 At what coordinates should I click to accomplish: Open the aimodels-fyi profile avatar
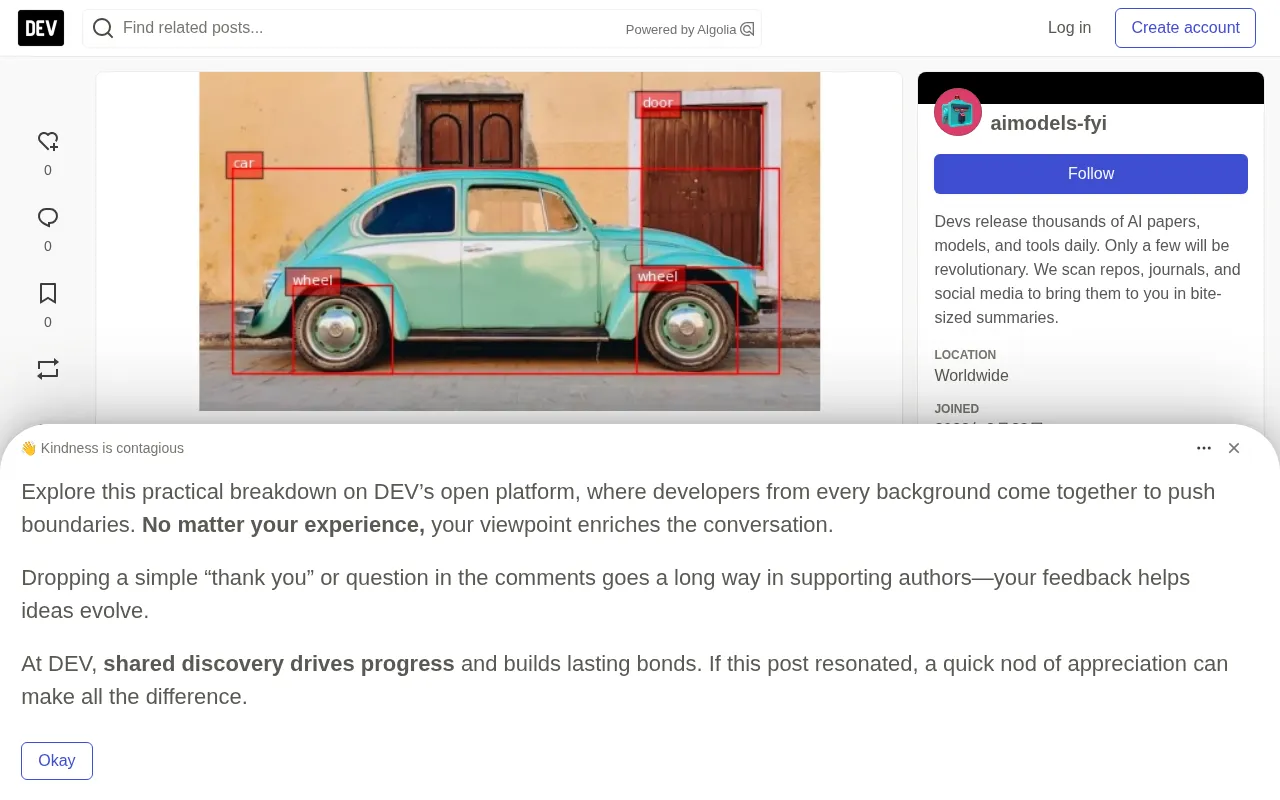[x=958, y=112]
